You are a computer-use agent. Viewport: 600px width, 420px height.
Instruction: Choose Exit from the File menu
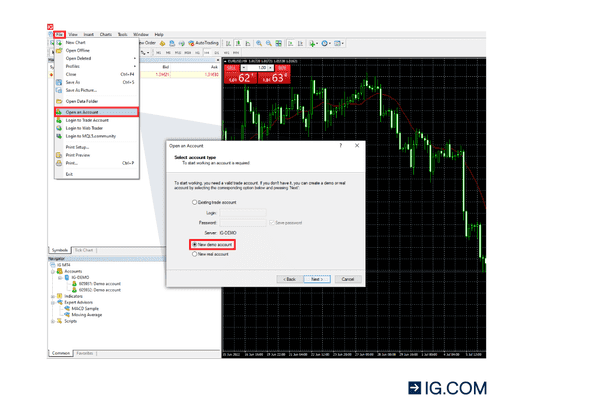click(96, 174)
